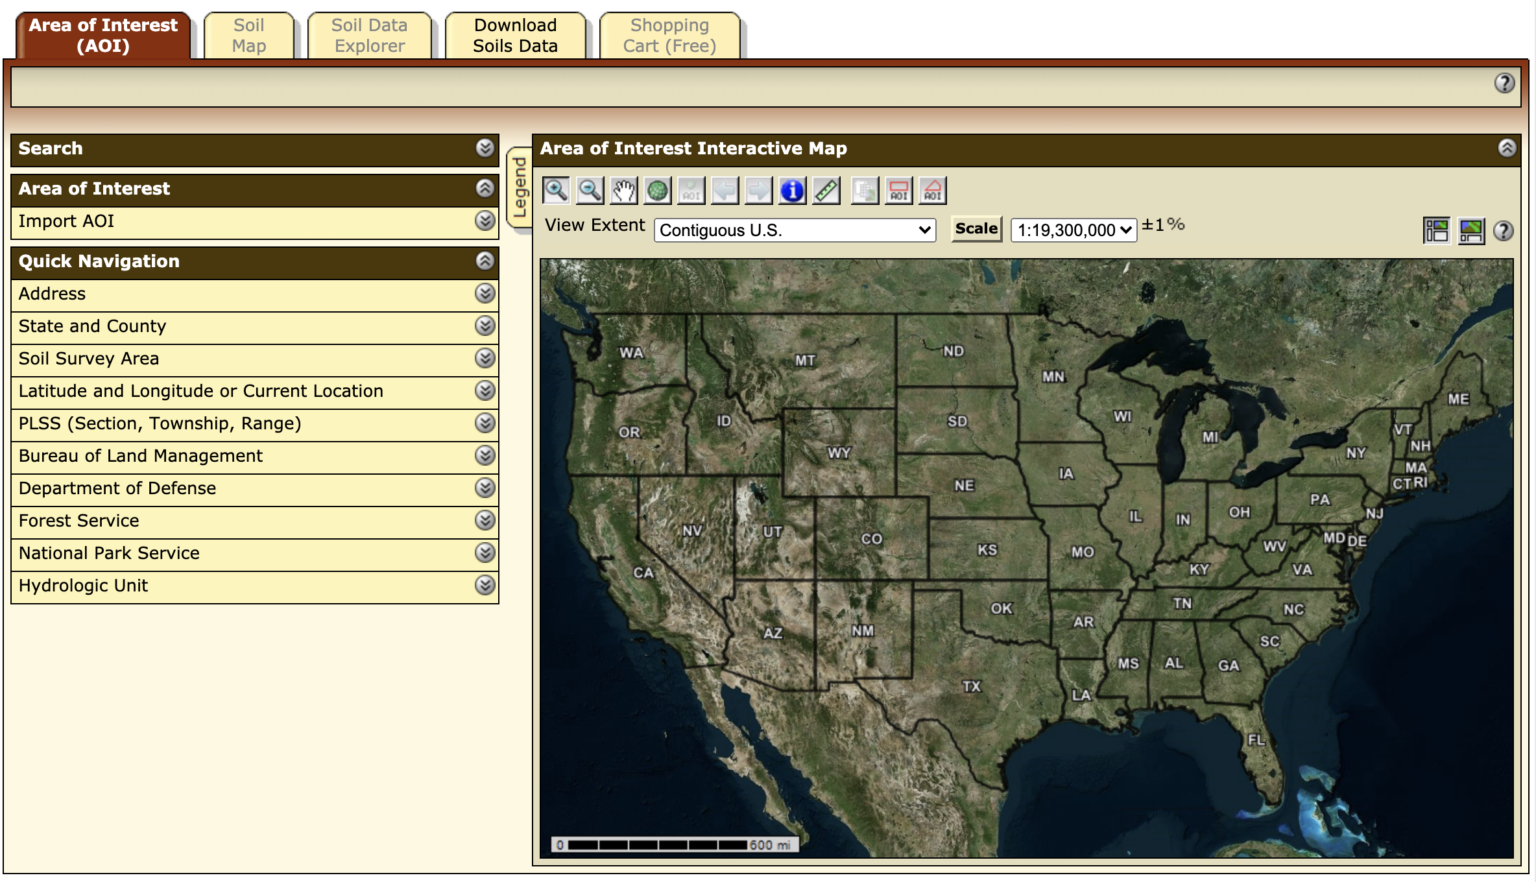Collapse the Quick Navigation panel header
Image resolution: width=1536 pixels, height=882 pixels.
click(485, 262)
